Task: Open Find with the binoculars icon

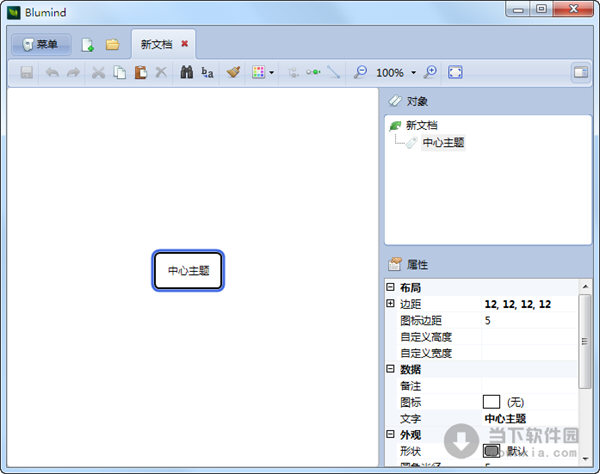Action: pyautogui.click(x=187, y=72)
